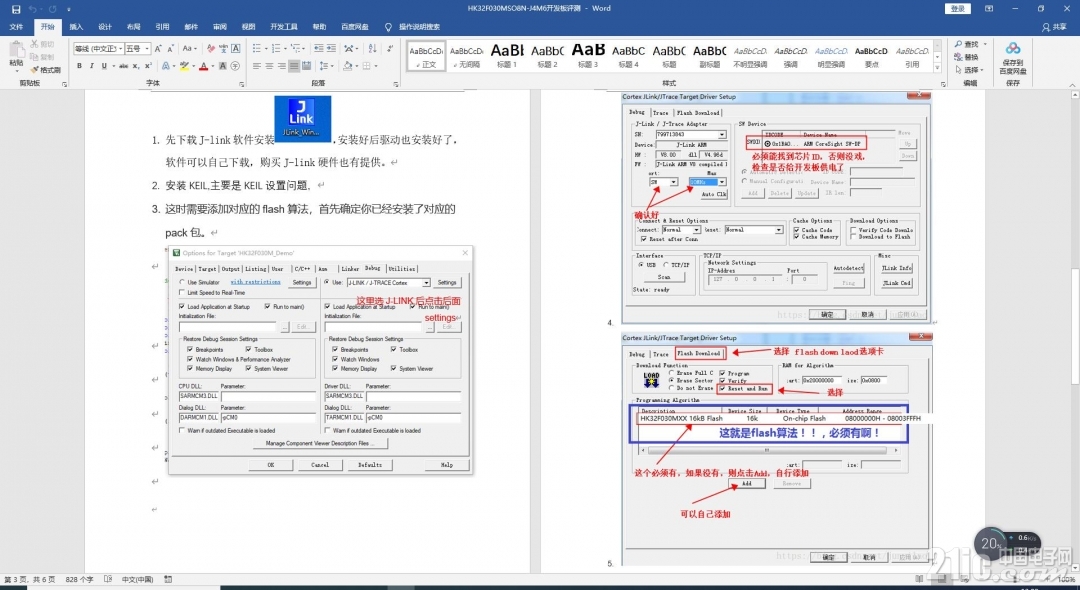Click Format Painter (格式刷)
The image size is (1080, 590).
coord(45,70)
